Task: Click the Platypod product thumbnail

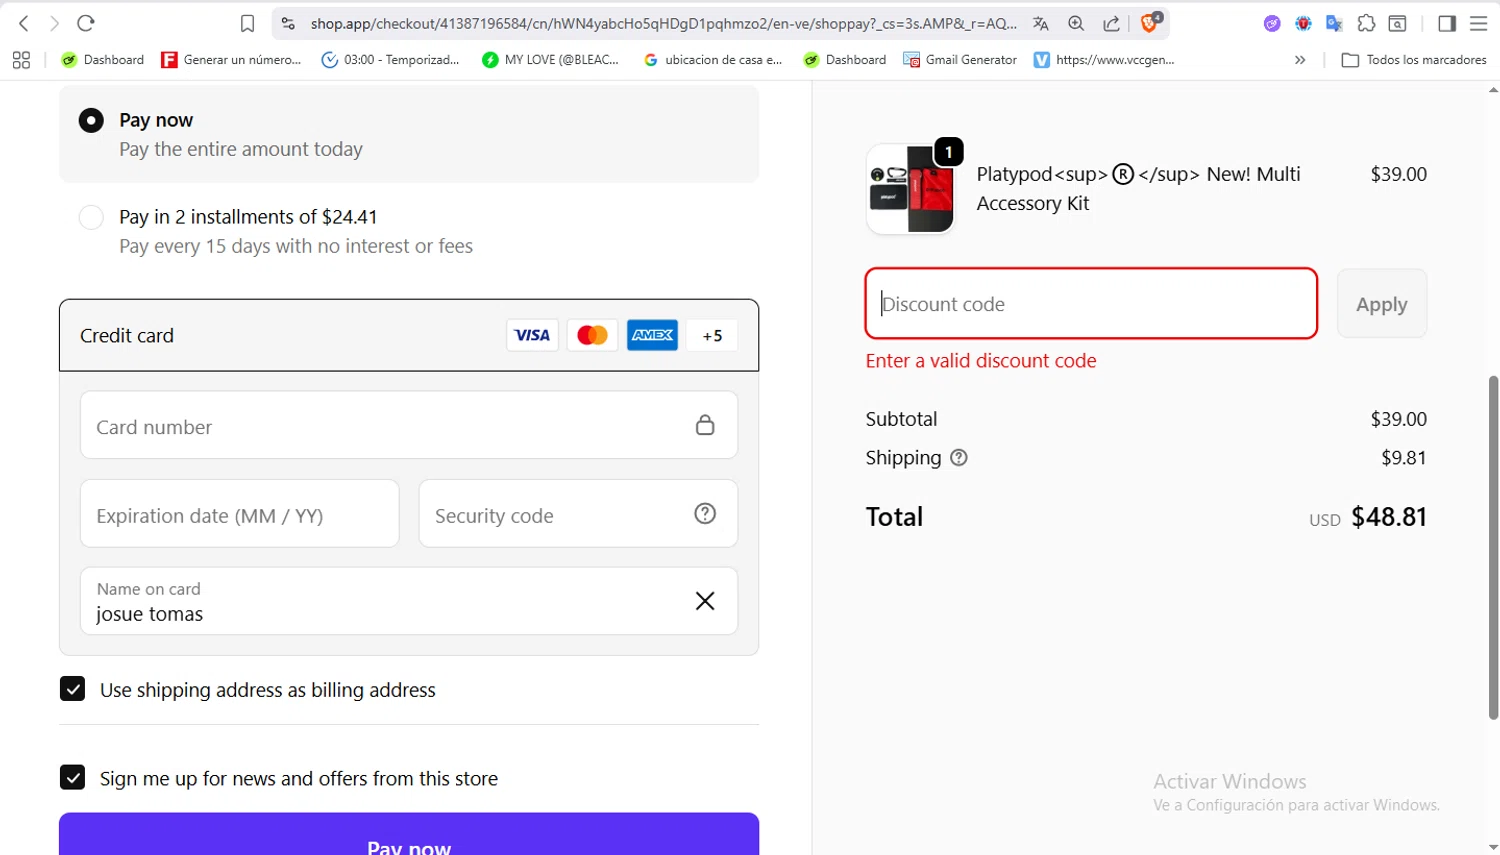Action: pos(910,188)
